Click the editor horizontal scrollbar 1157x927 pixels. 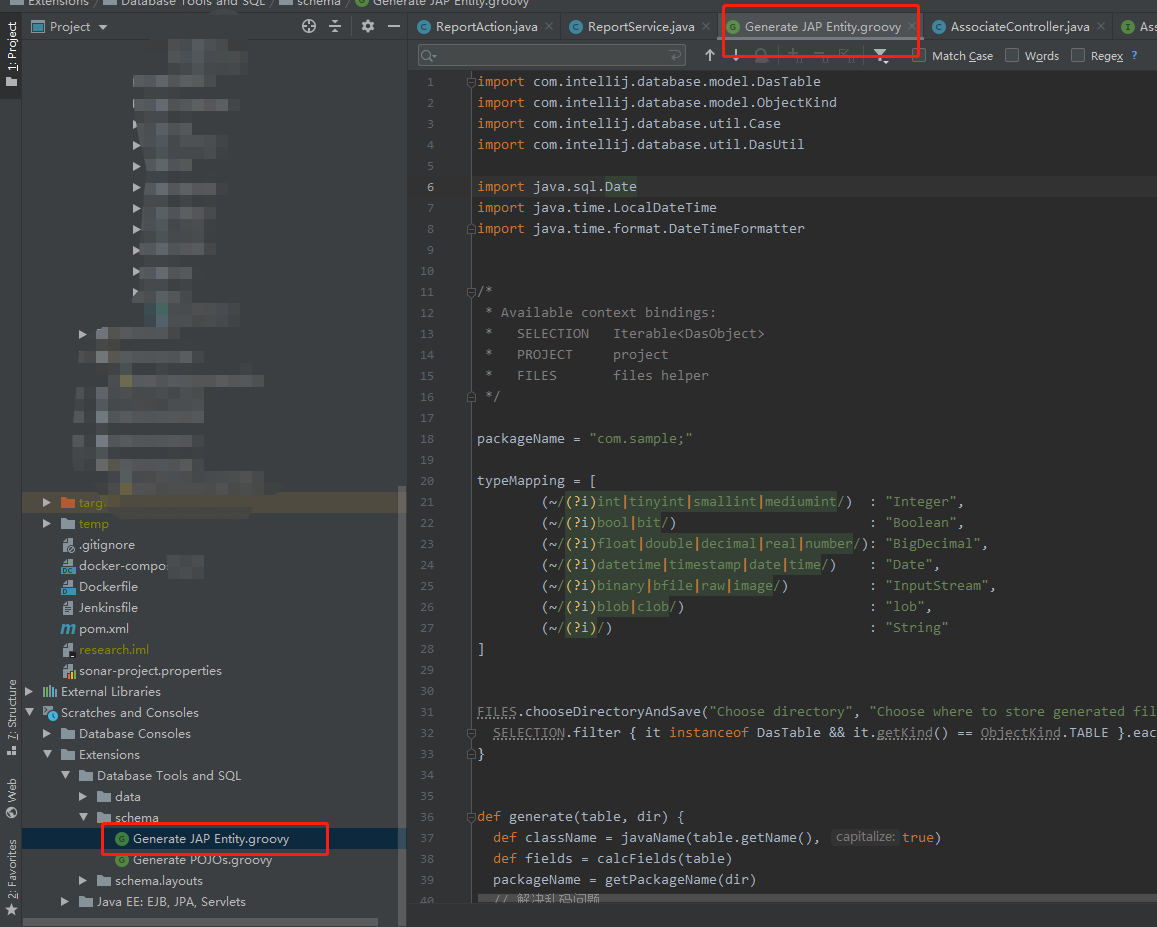pos(817,898)
